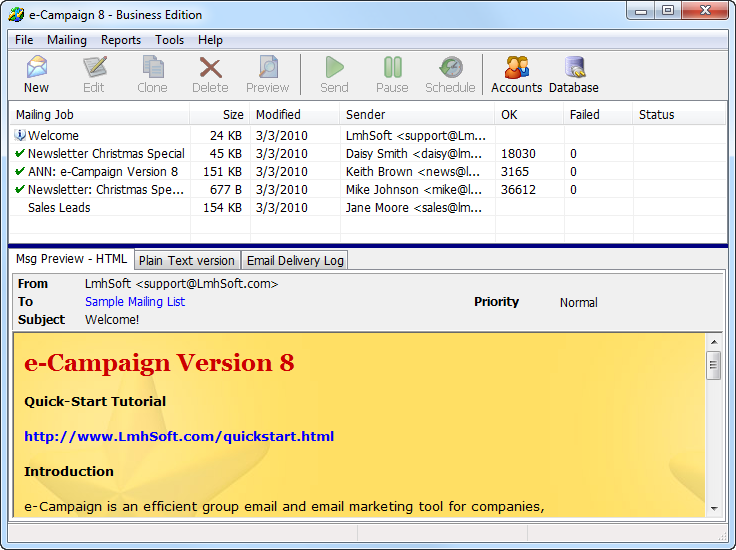Viewport: 736px width, 550px height.
Task: Click the checkmark beside Newsletter Christmas Special
Action: click(x=20, y=153)
